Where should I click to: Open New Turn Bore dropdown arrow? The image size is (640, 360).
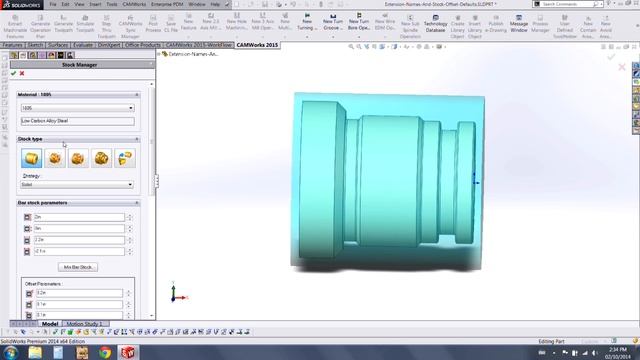click(x=359, y=37)
